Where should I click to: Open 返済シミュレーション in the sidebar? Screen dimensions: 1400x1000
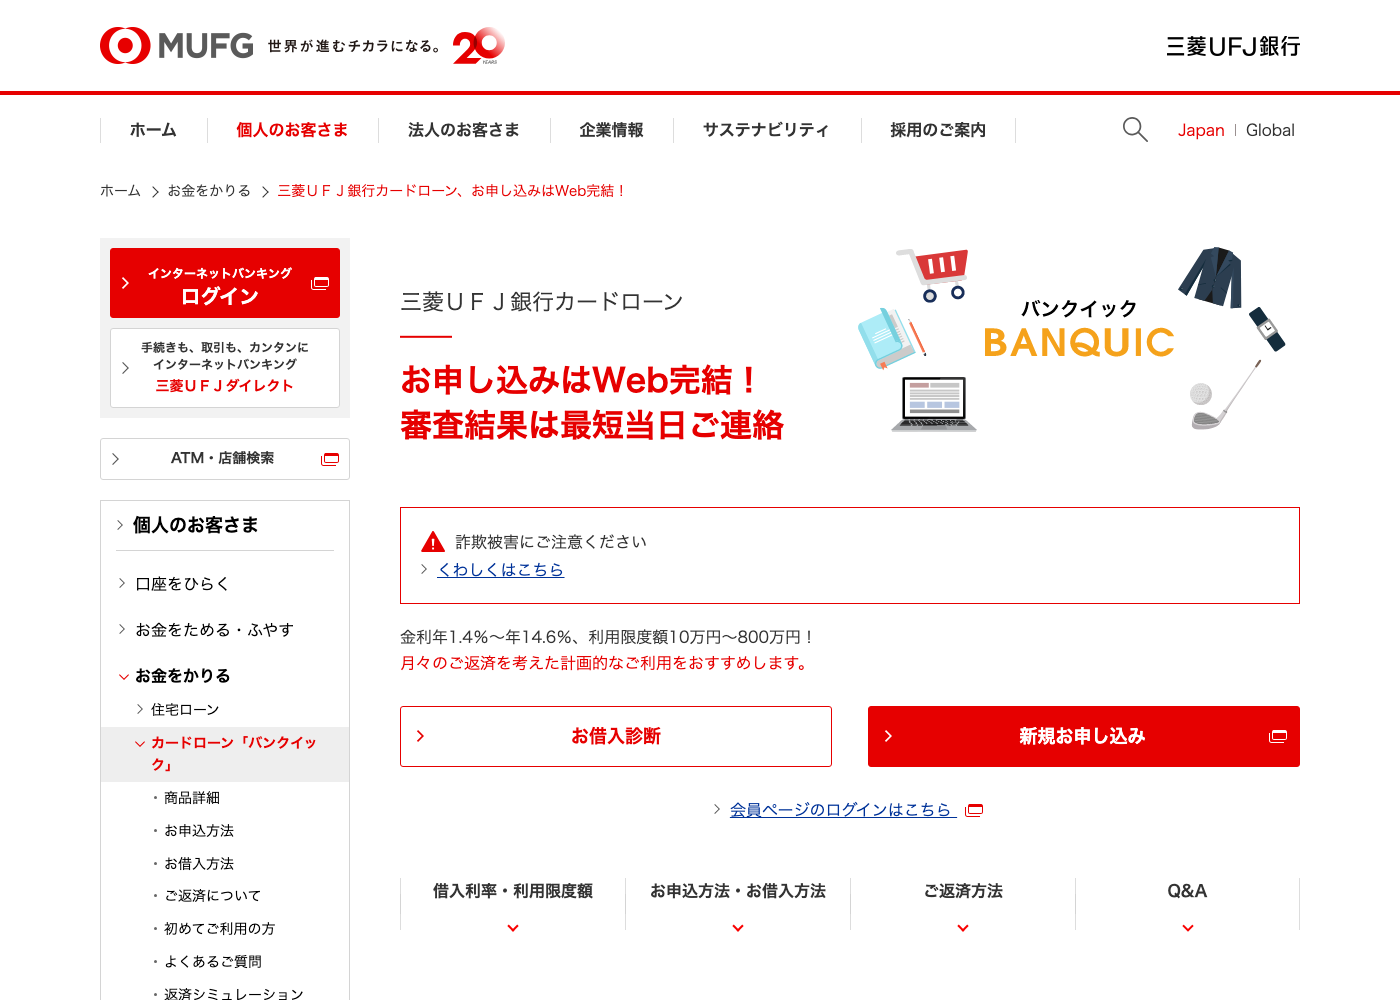tap(233, 993)
